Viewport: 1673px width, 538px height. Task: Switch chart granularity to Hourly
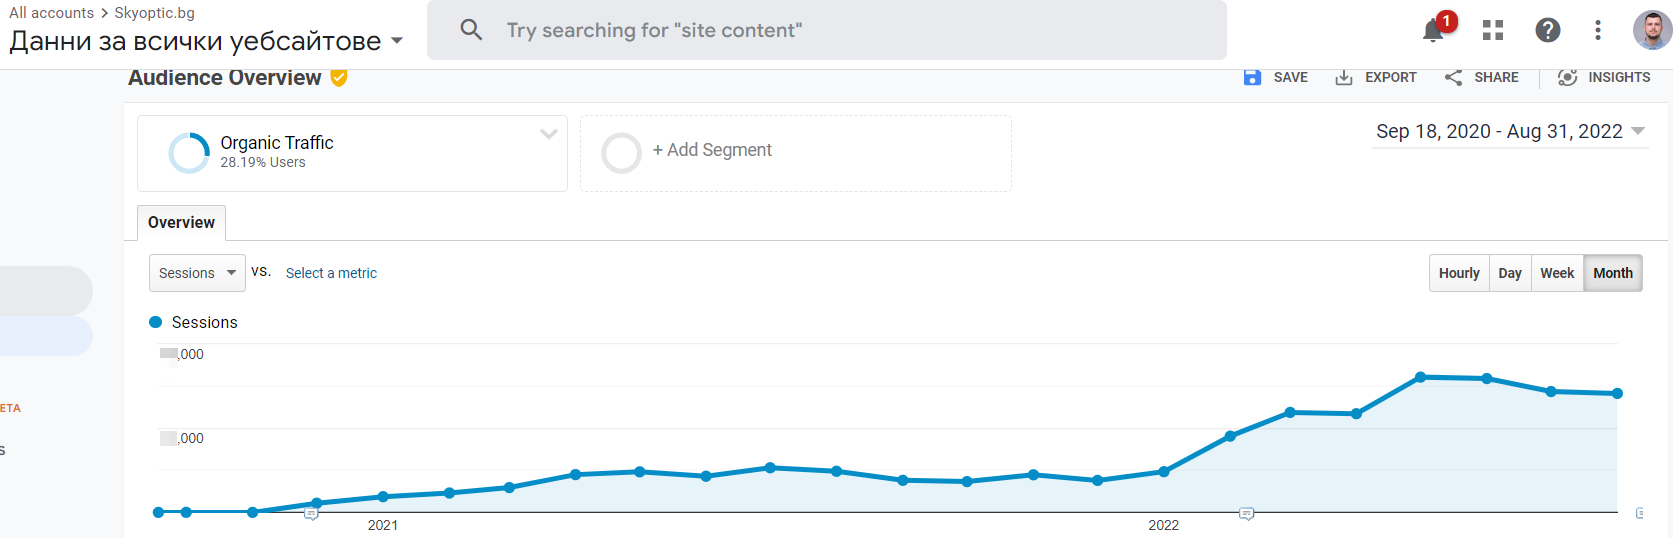(x=1459, y=273)
